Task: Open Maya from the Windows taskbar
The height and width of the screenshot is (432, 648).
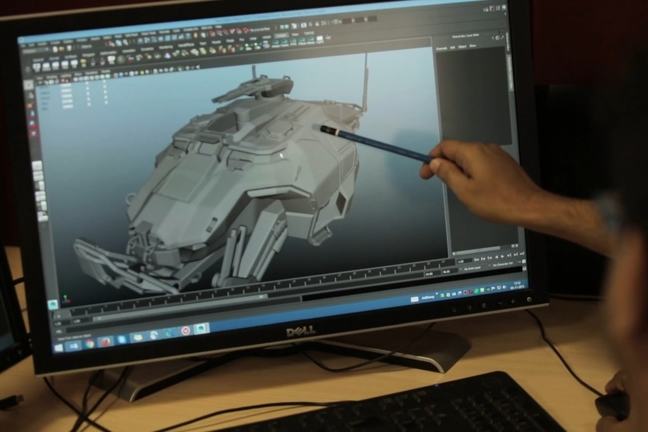Action: [201, 328]
